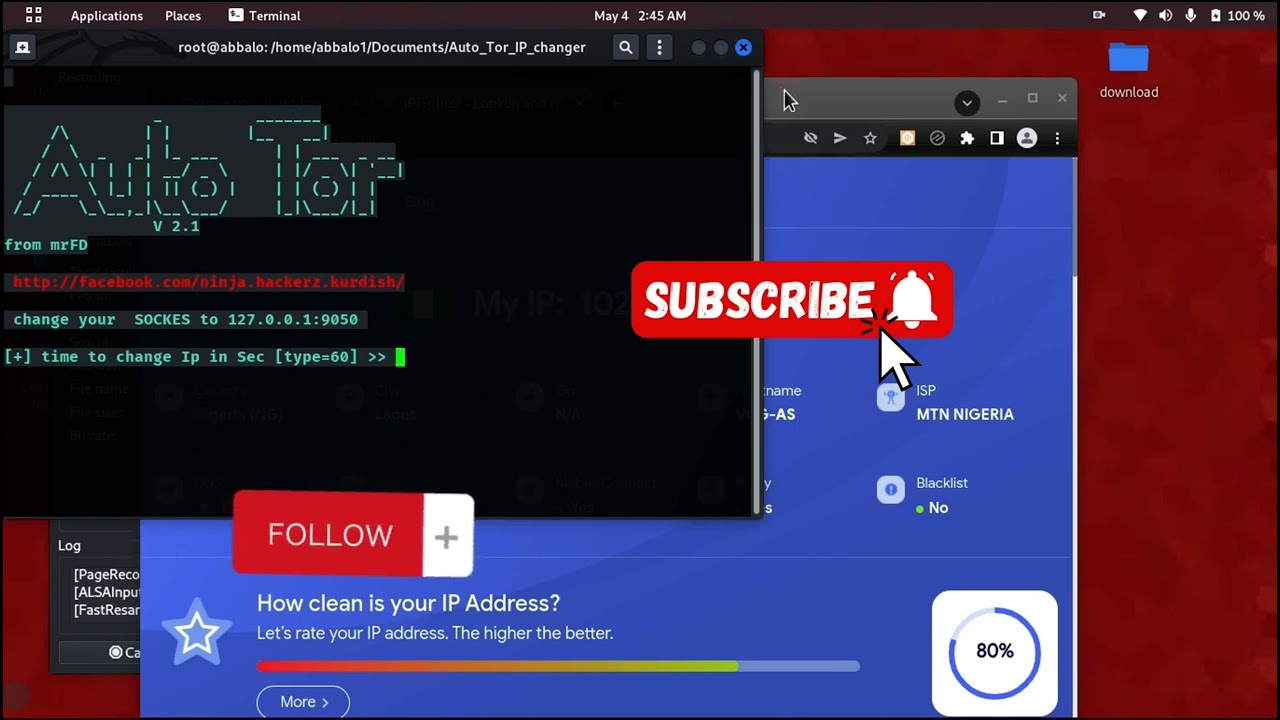
Task: Open search in the terminal window
Action: pyautogui.click(x=626, y=47)
